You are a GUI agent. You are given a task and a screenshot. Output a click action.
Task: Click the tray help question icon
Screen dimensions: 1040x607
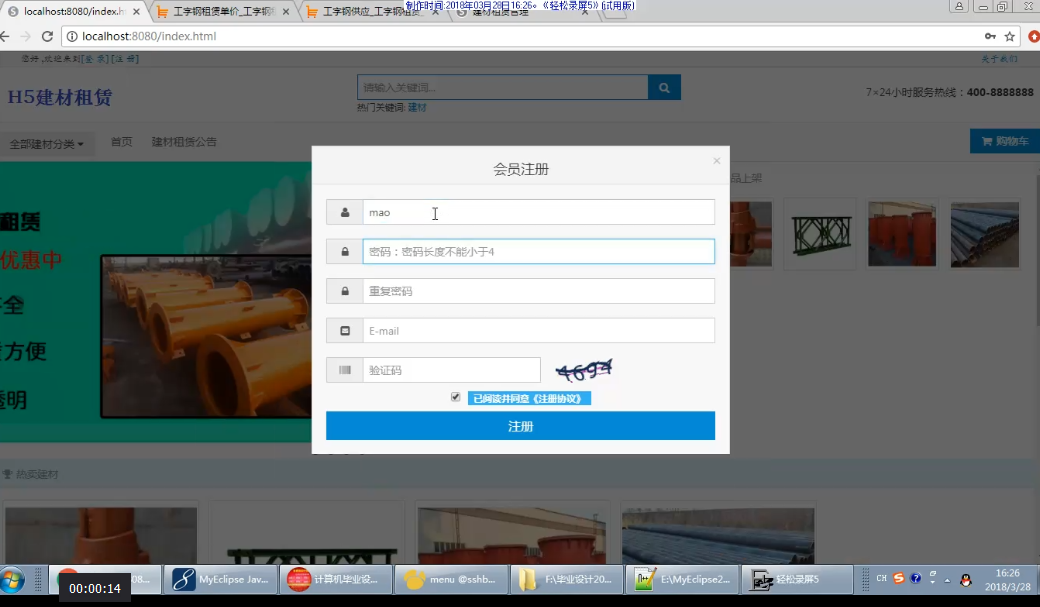pos(915,578)
